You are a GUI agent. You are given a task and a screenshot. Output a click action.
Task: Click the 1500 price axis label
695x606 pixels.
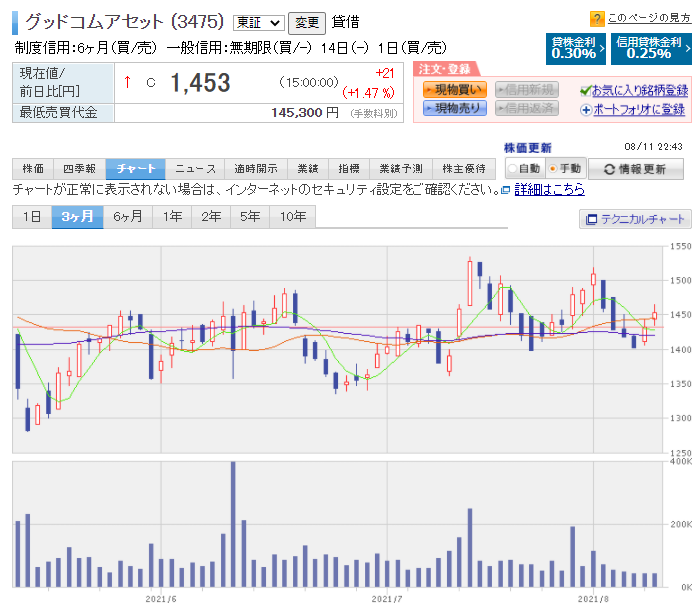coord(681,280)
